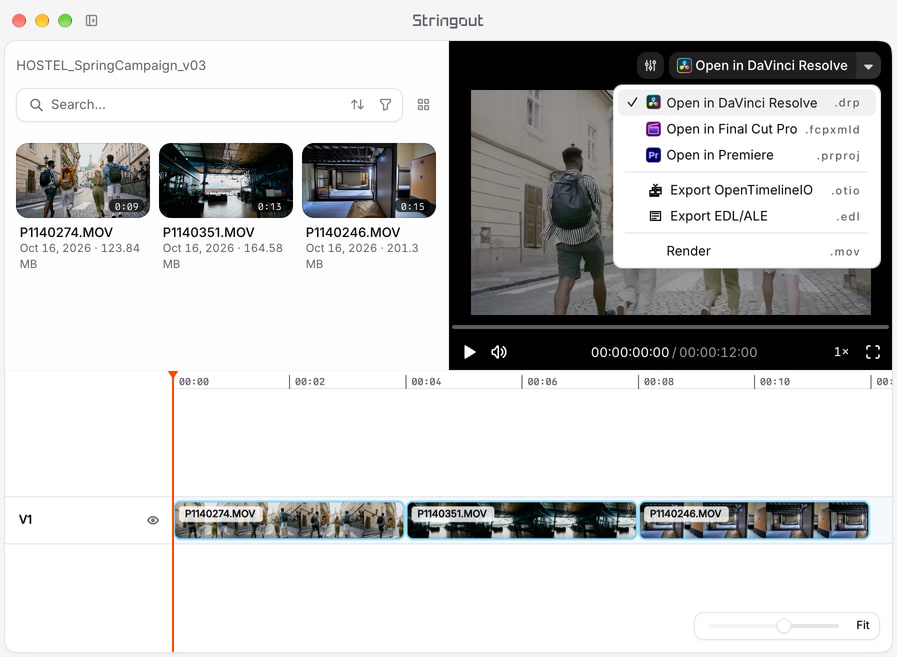Screen dimensions: 897x657
Task: Click the EDL/ALE export icon
Action: [656, 216]
